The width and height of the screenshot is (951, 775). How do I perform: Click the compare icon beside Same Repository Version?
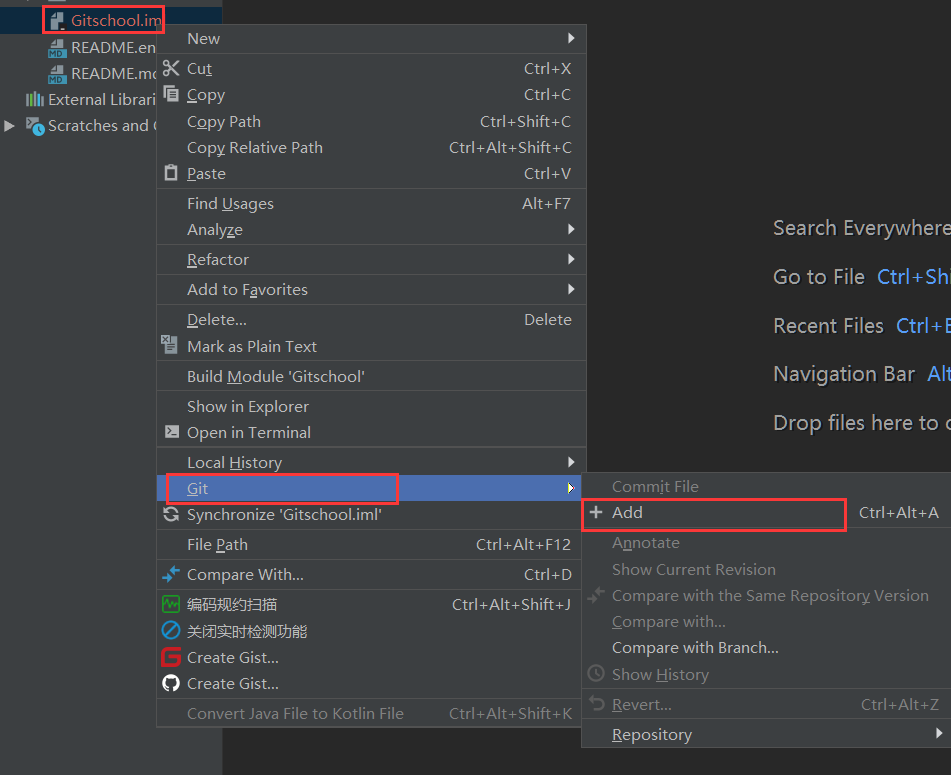(x=596, y=595)
